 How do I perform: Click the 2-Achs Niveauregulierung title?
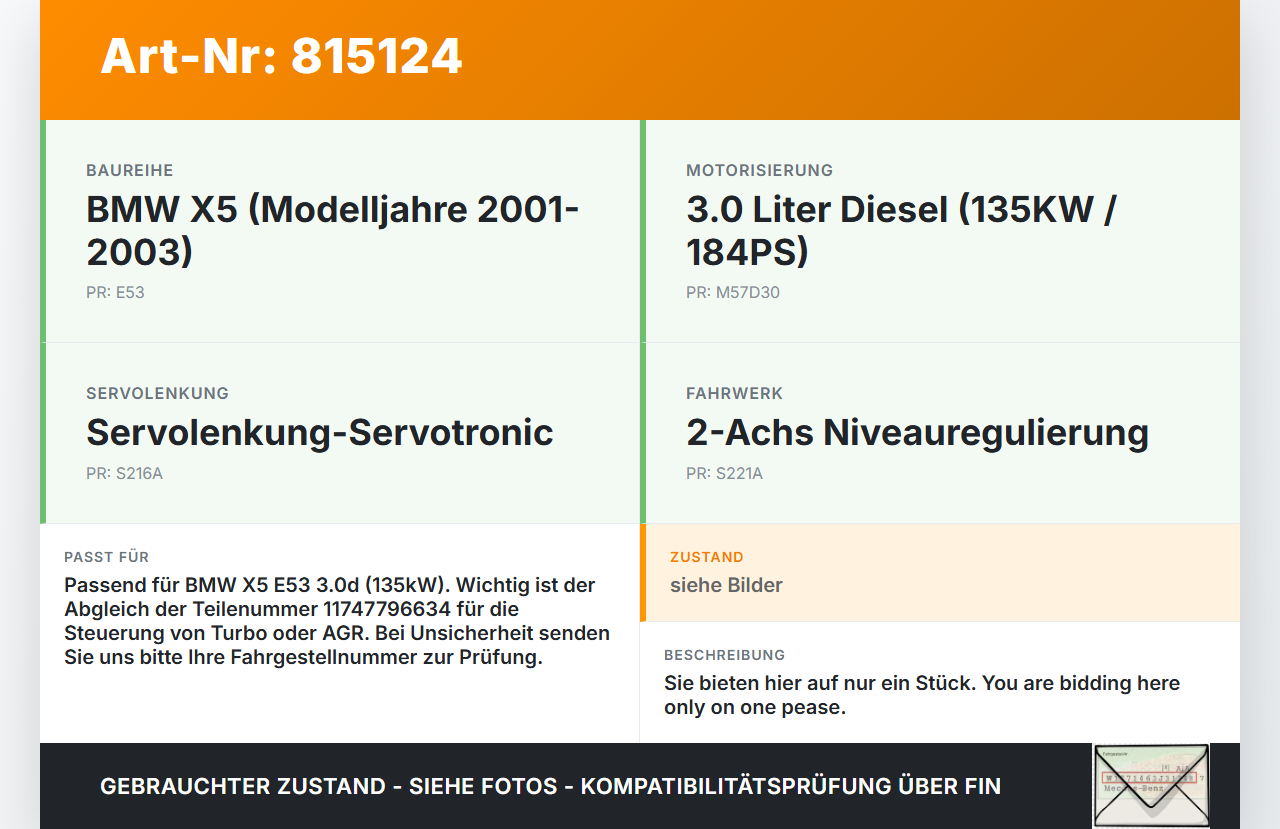[x=917, y=432]
